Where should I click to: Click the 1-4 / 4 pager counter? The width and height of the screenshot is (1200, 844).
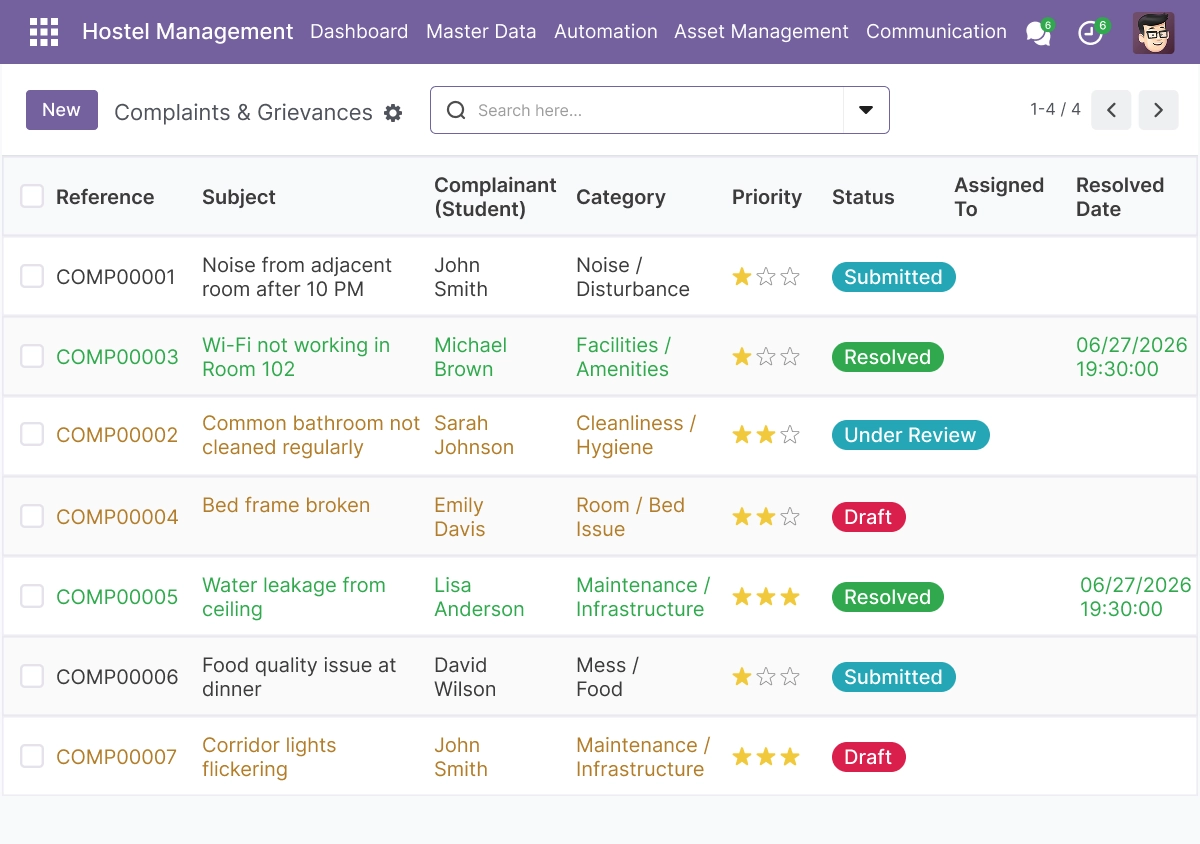1055,109
